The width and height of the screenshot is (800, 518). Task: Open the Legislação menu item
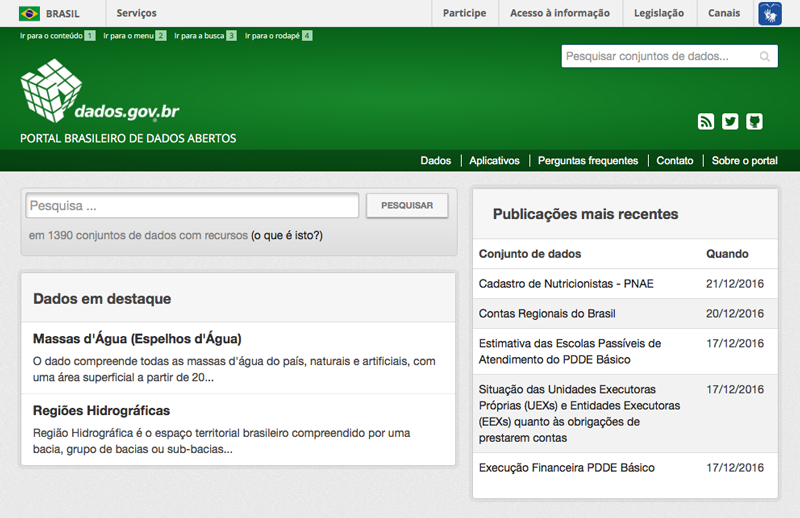(x=659, y=13)
